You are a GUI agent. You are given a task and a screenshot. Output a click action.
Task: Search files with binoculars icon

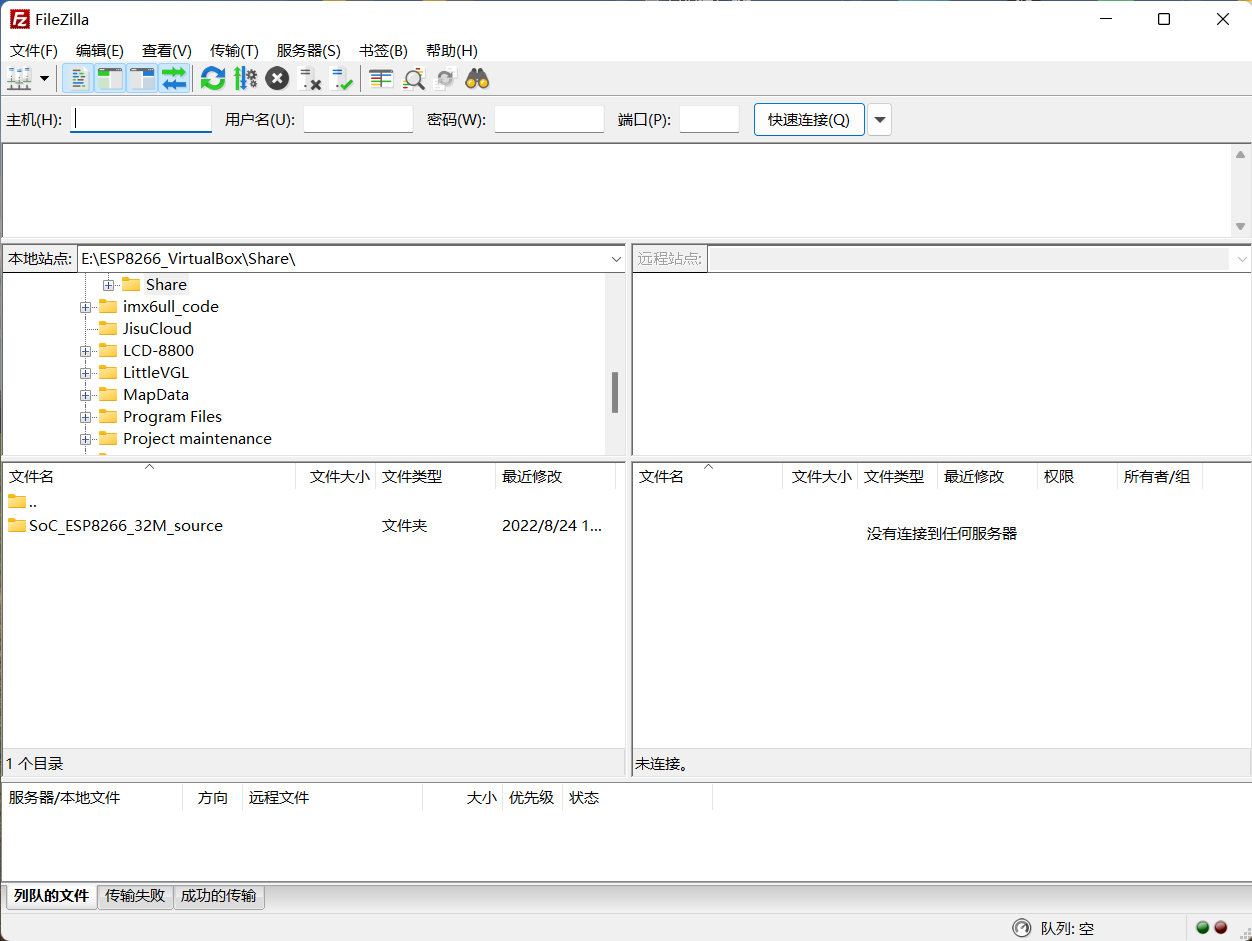pyautogui.click(x=477, y=78)
